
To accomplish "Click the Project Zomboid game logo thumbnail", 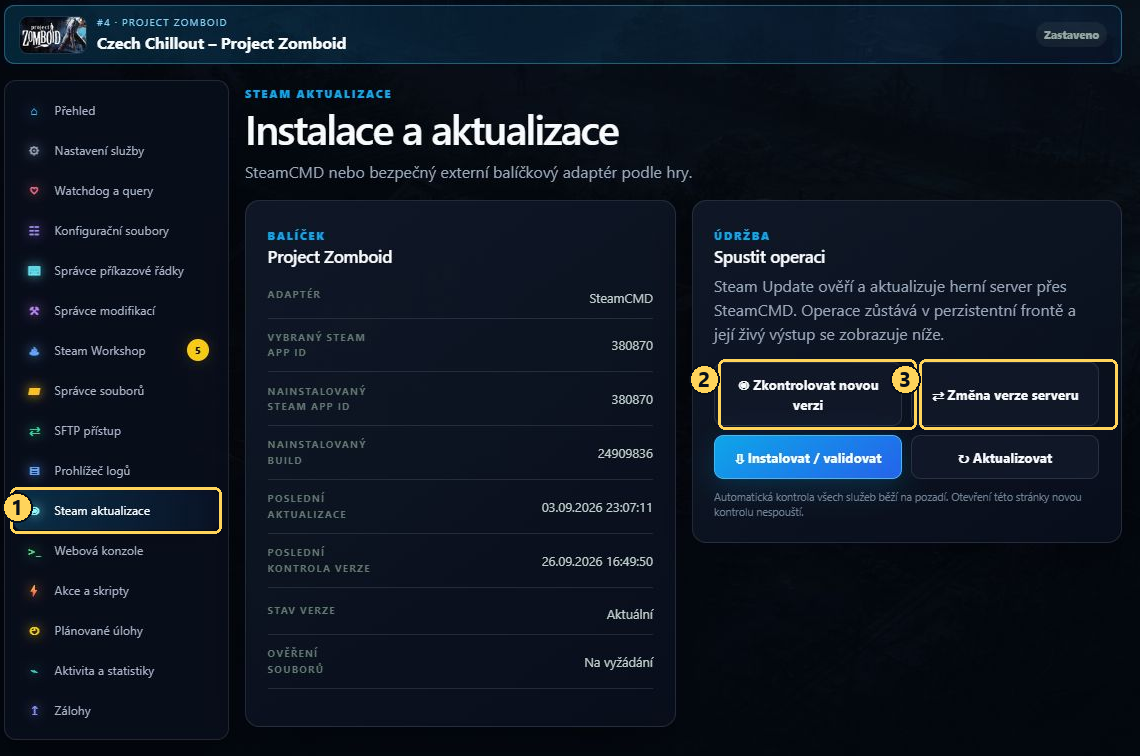I will 53,34.
